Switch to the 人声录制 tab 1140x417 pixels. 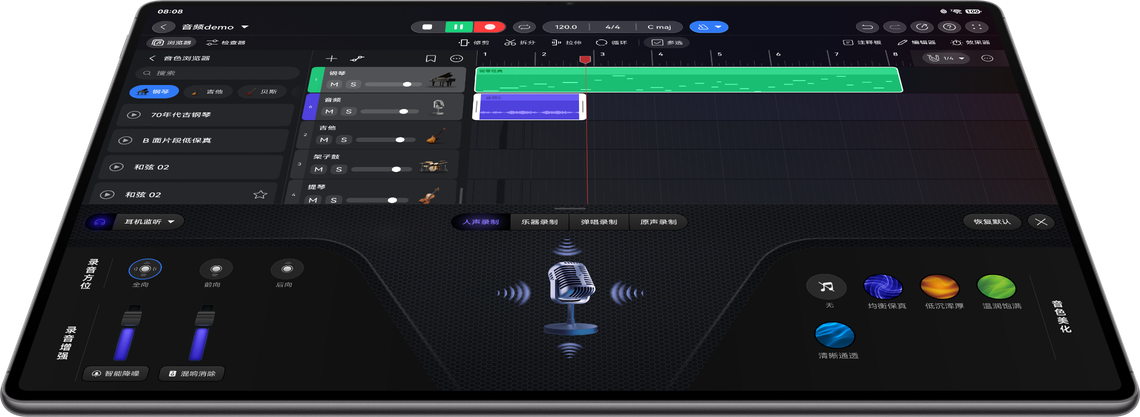pyautogui.click(x=481, y=222)
